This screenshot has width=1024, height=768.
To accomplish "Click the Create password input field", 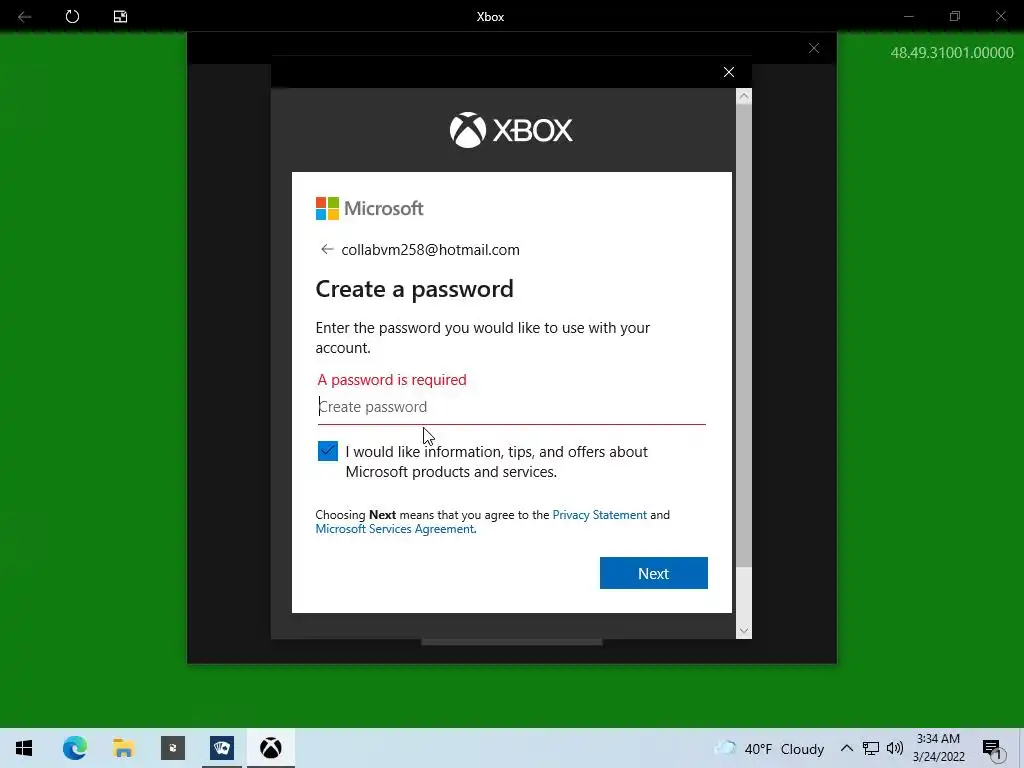I will click(x=511, y=407).
